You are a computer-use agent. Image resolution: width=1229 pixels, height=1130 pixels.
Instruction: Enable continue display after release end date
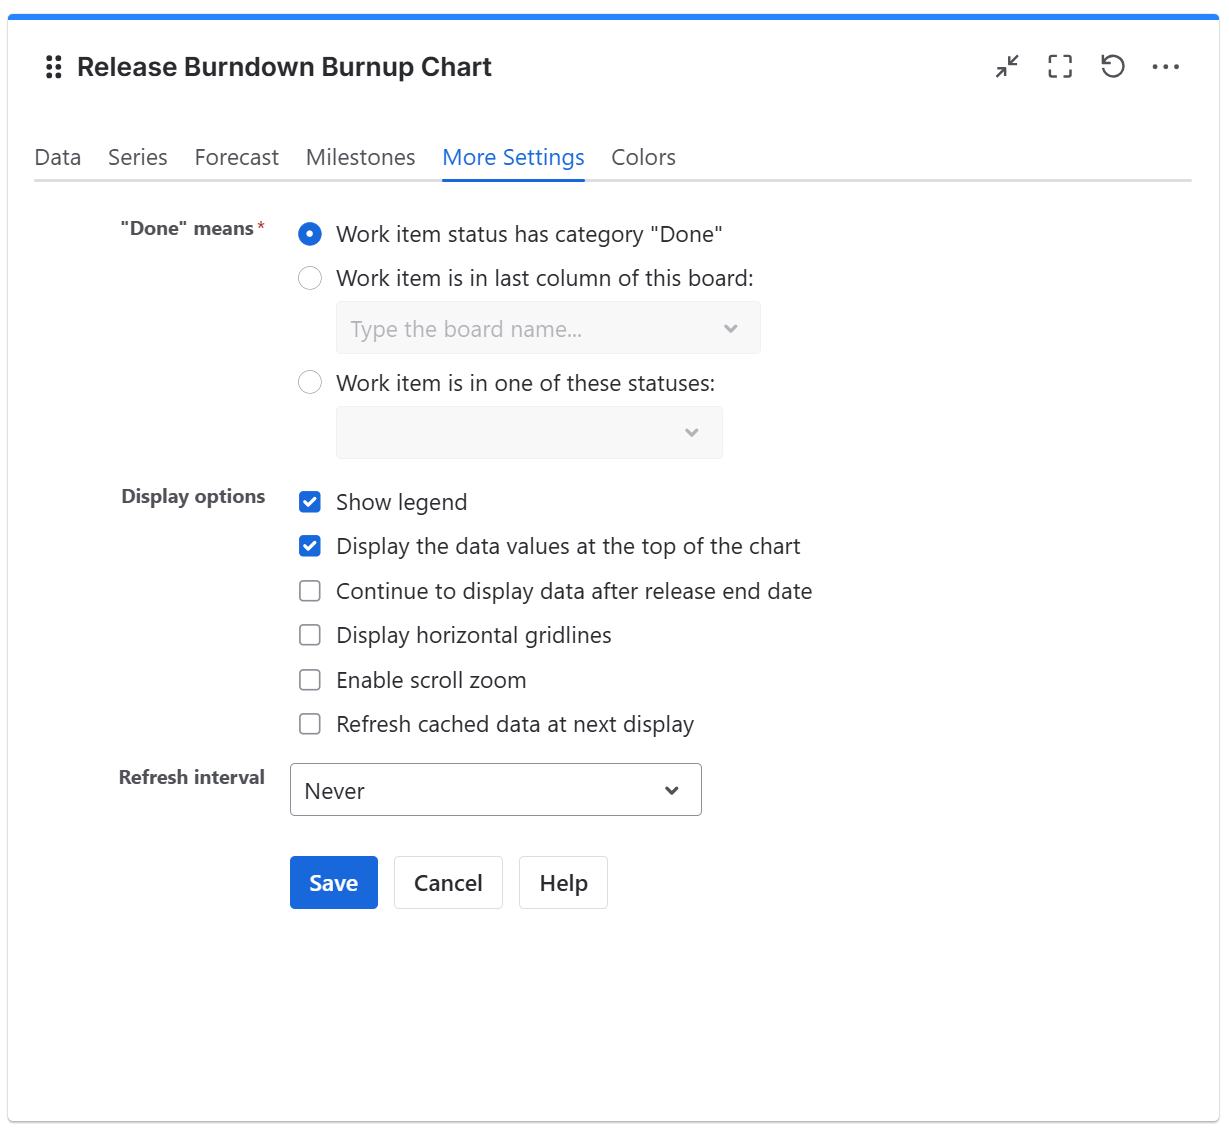pyautogui.click(x=310, y=591)
